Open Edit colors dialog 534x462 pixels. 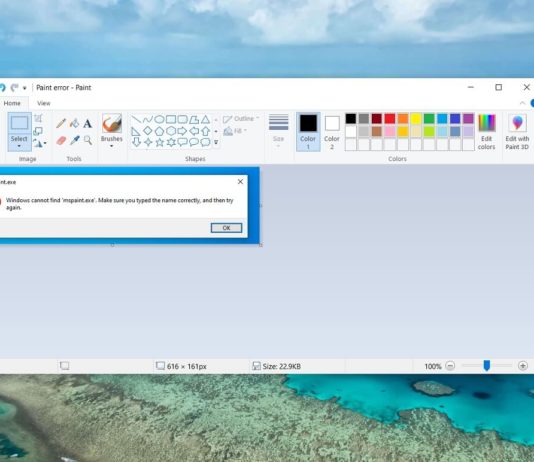coord(486,132)
